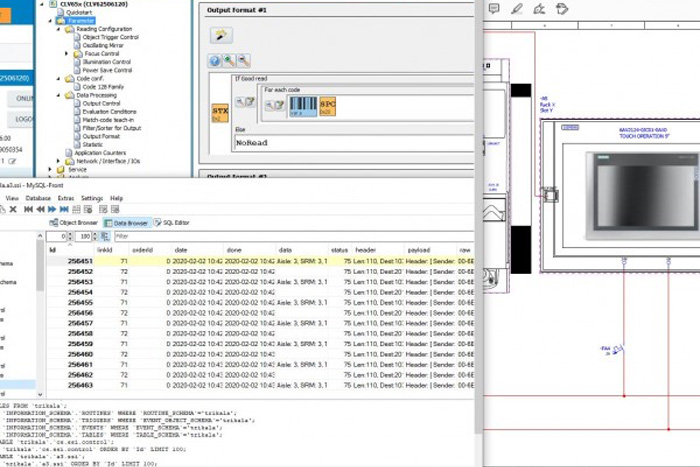Click the NoRead Else text field
This screenshot has width=700, height=467.
tap(354, 143)
